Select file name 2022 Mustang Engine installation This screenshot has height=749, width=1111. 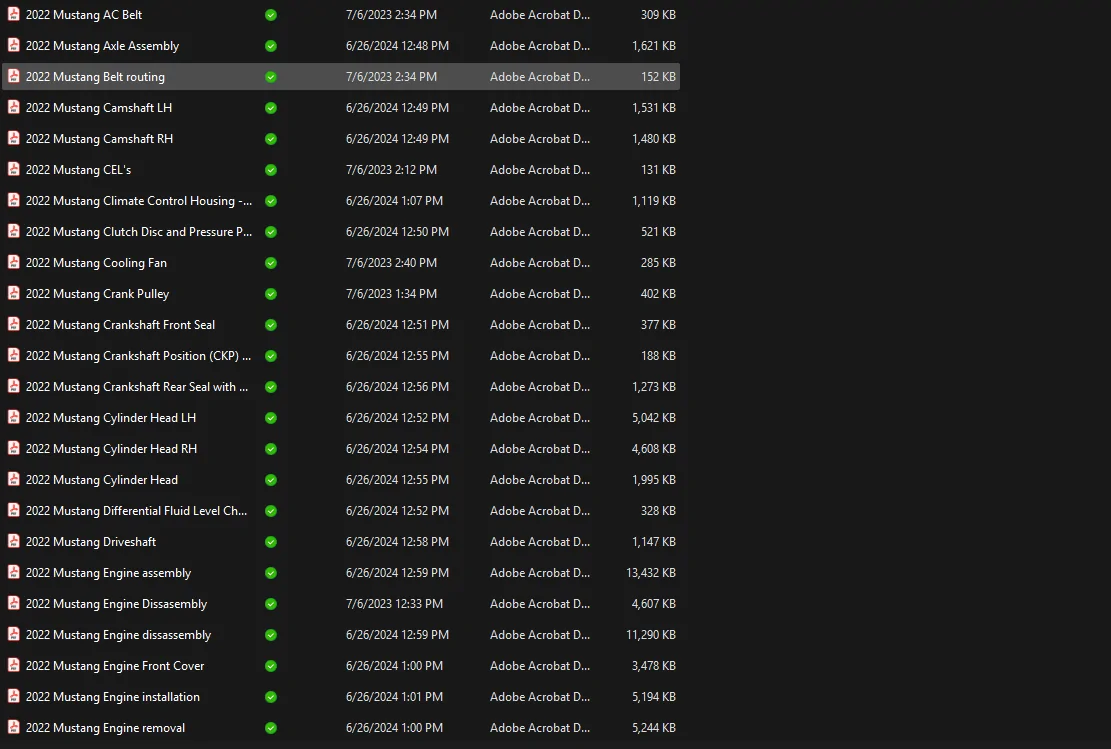coord(113,697)
